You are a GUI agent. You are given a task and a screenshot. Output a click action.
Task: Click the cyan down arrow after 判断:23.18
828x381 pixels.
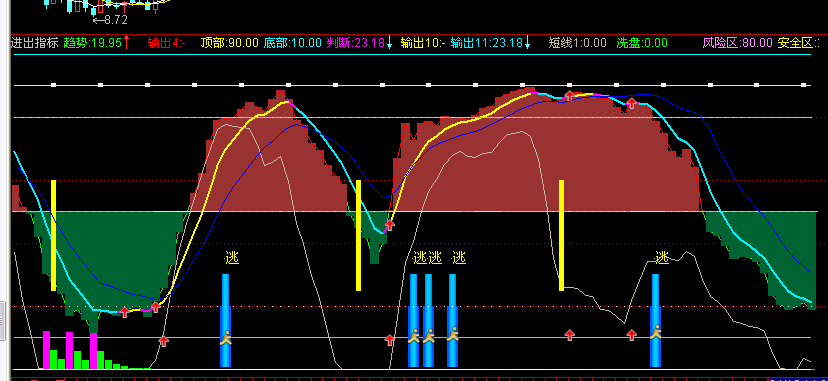(389, 43)
